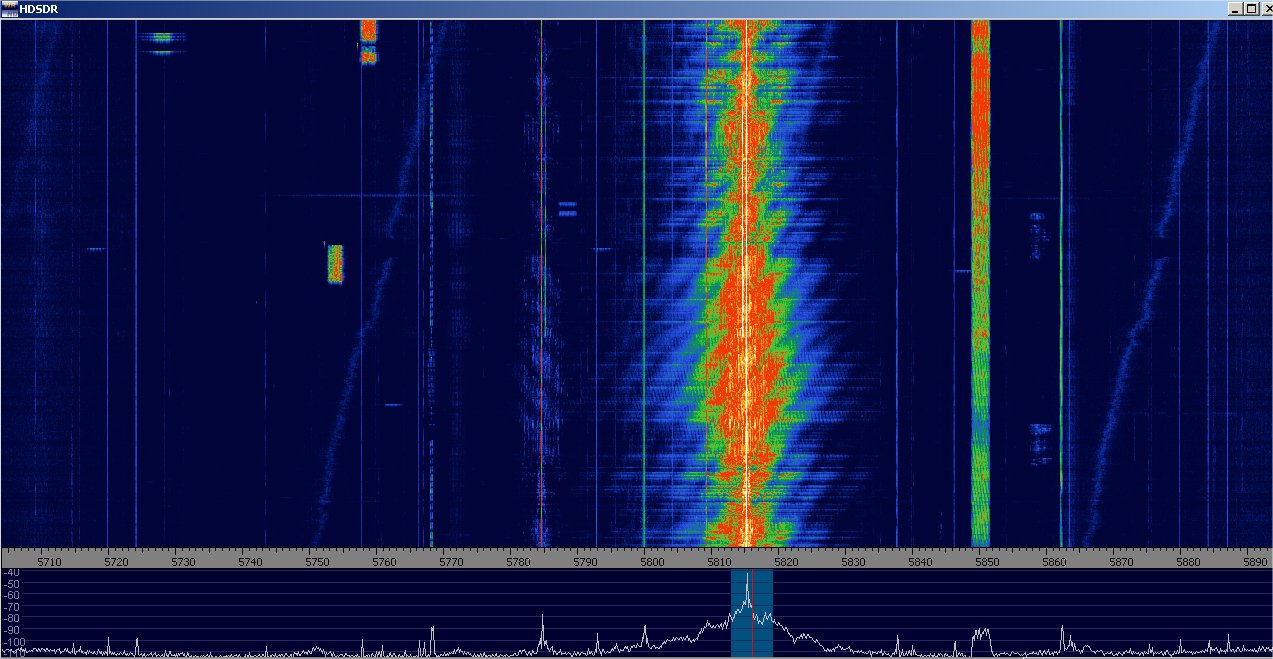Click the HDSDR title bar icon

coord(9,9)
